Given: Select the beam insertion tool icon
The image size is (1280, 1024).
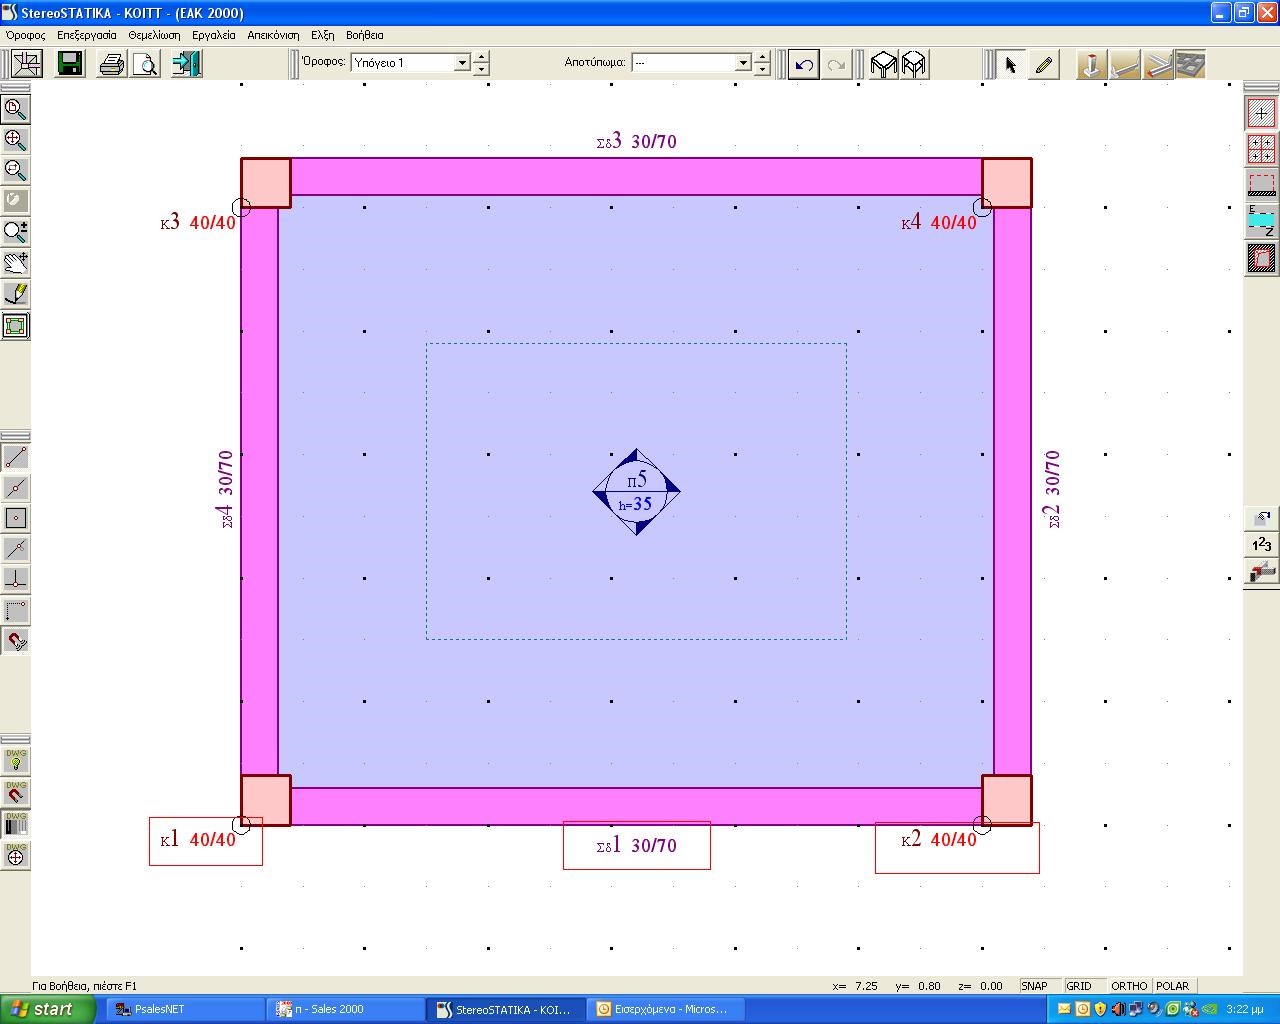Looking at the screenshot, I should pyautogui.click(x=1125, y=65).
